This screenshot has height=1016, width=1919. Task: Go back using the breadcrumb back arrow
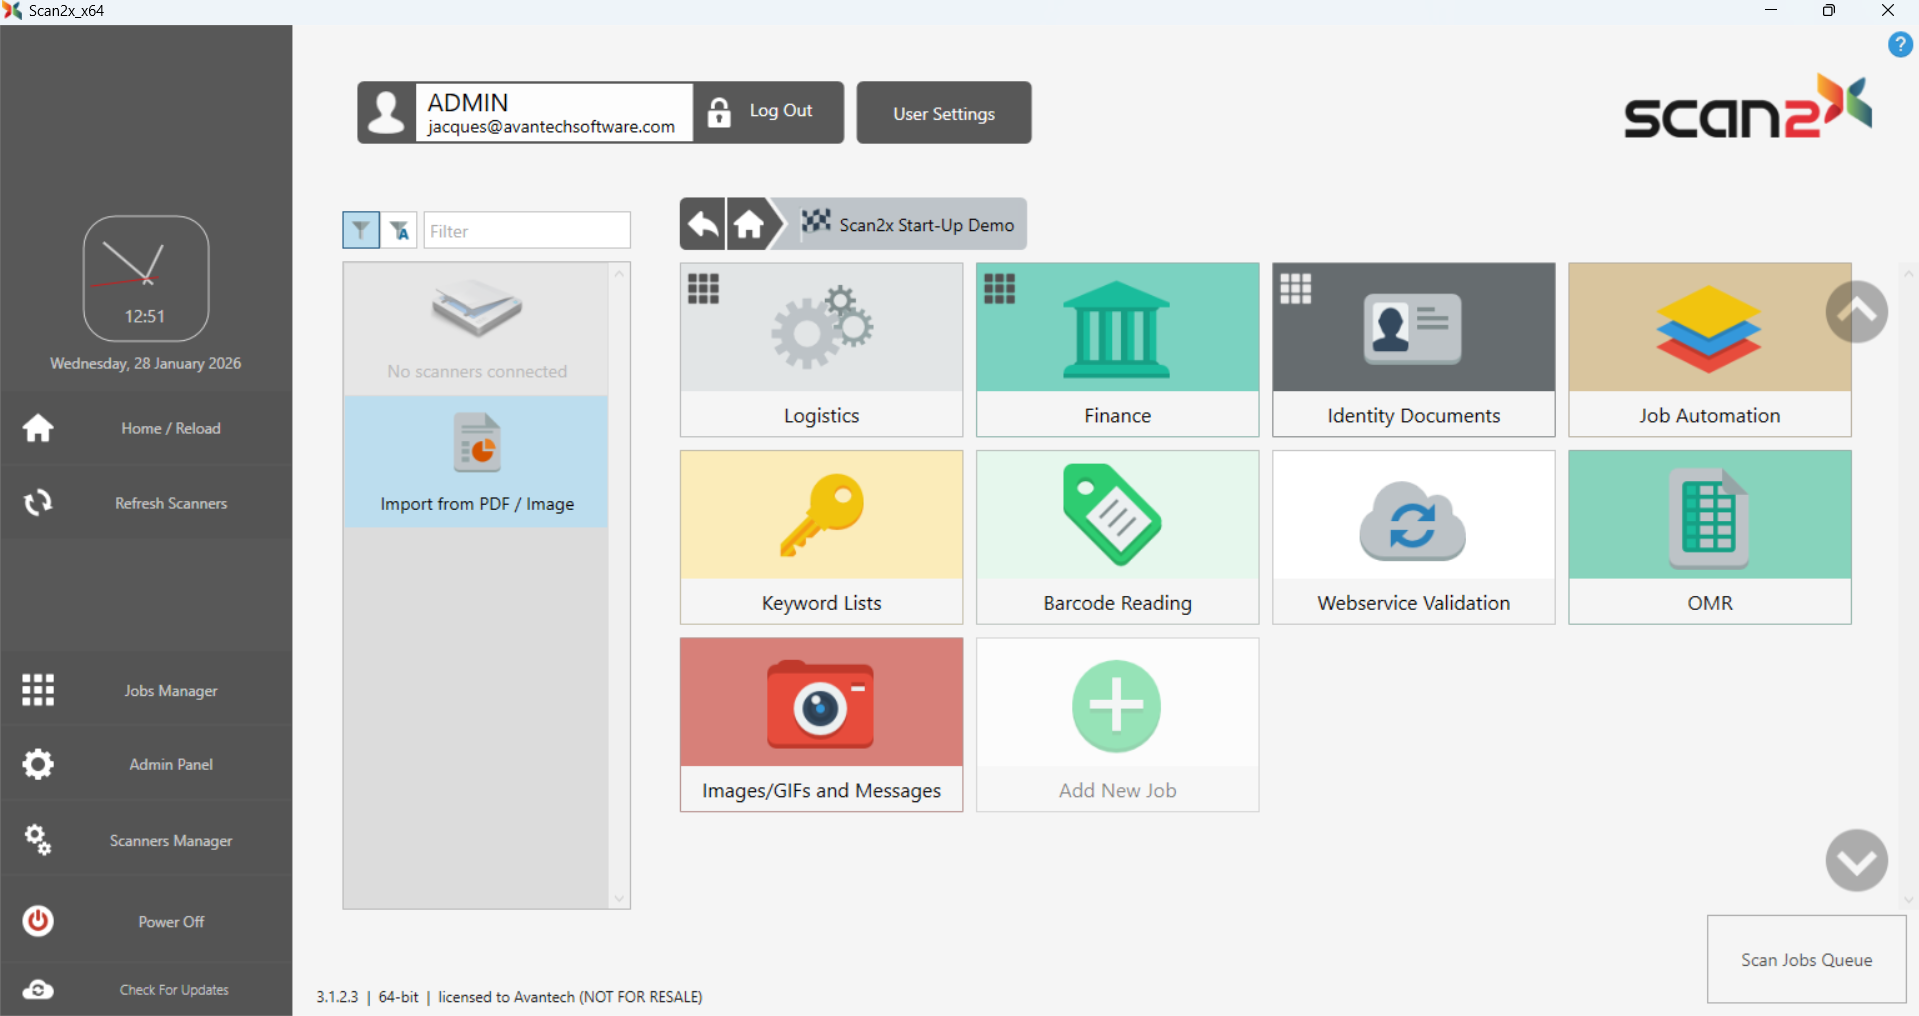703,224
